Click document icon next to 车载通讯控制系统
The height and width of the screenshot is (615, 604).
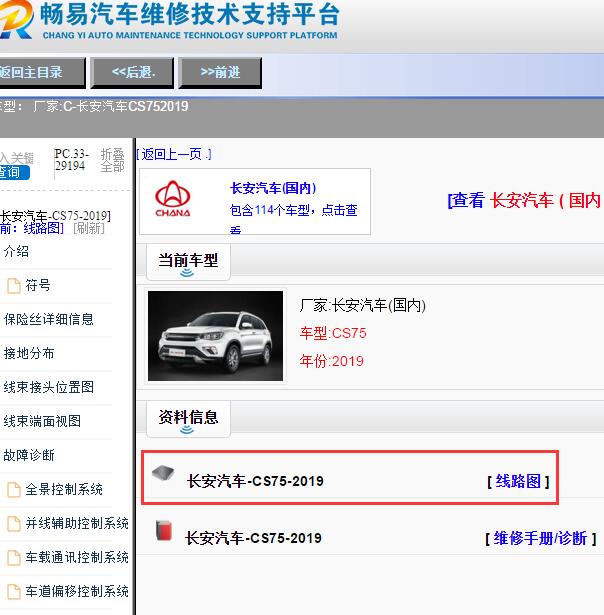[14, 558]
